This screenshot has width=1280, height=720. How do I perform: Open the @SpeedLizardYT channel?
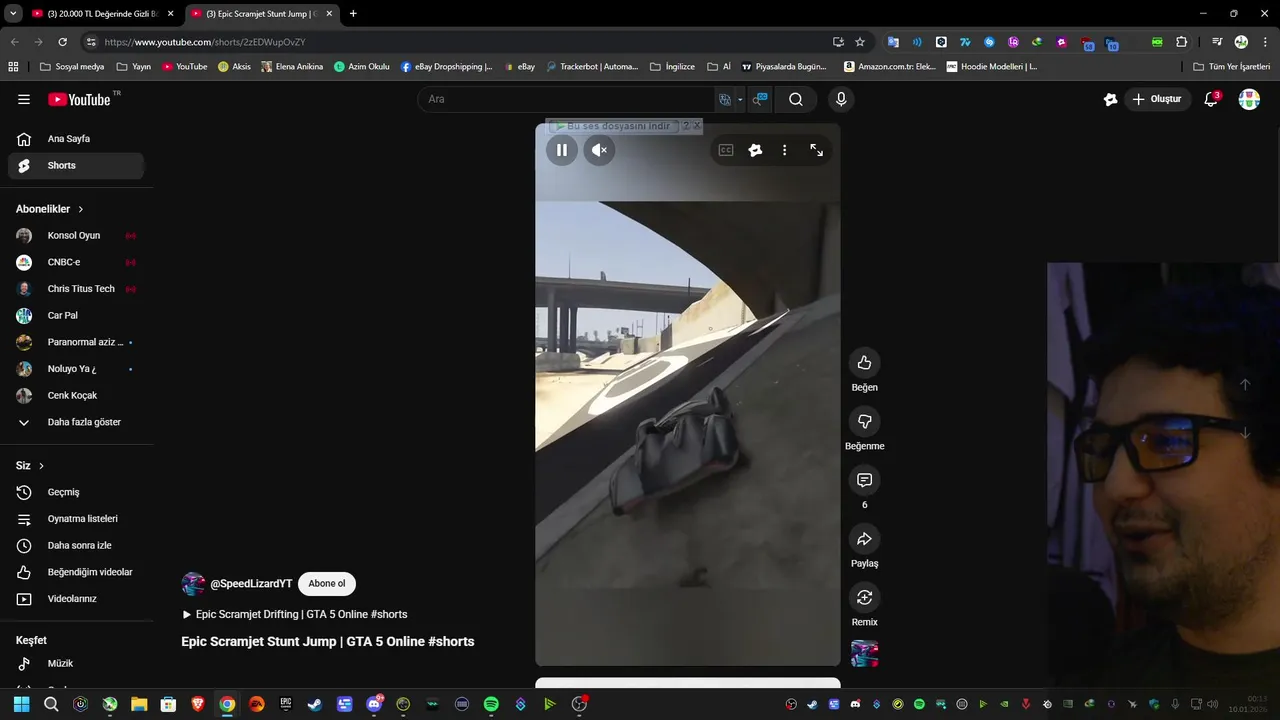(251, 584)
